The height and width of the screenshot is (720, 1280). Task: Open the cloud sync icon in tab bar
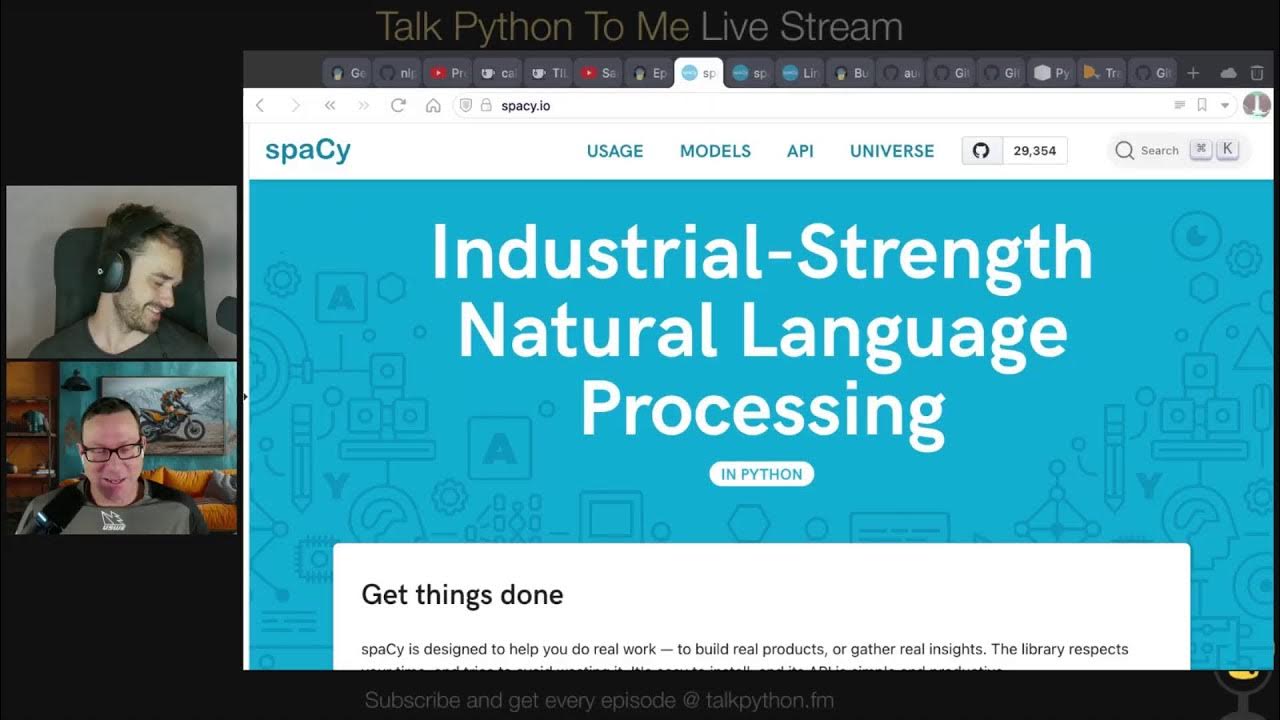coord(1229,72)
